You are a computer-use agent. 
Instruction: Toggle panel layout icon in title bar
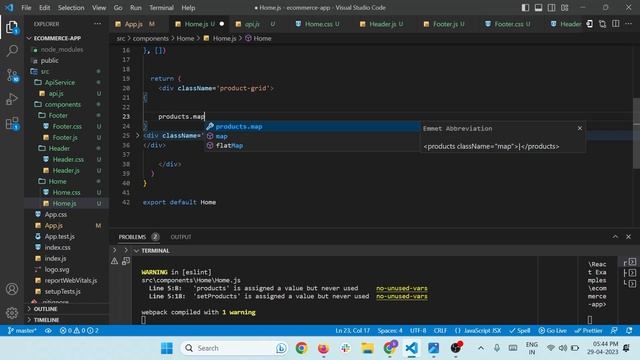pyautogui.click(x=538, y=8)
